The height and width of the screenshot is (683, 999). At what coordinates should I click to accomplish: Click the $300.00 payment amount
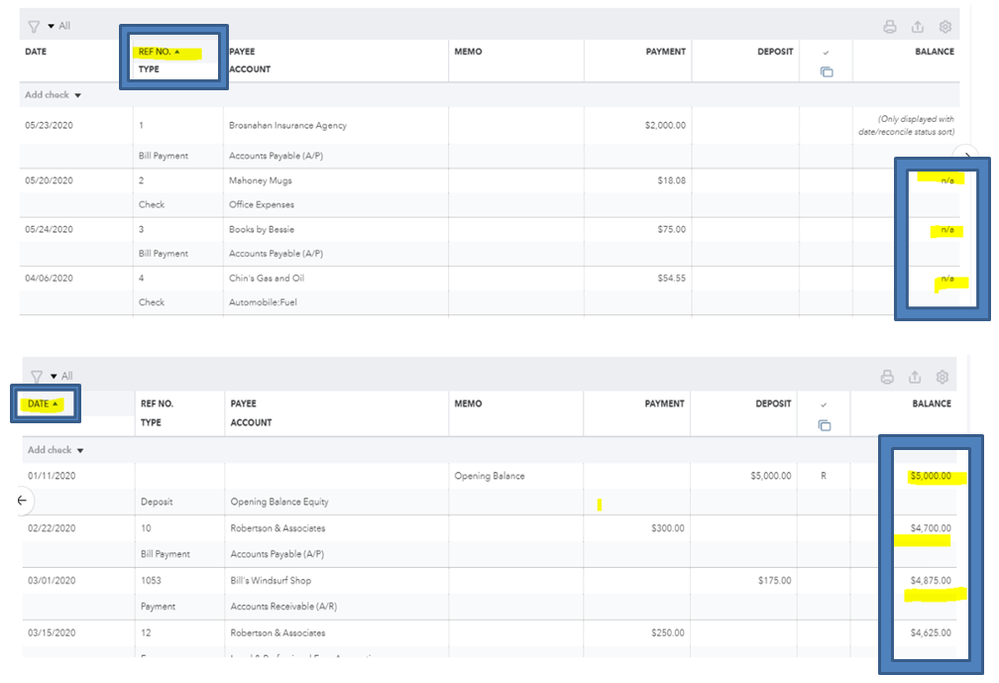[668, 528]
